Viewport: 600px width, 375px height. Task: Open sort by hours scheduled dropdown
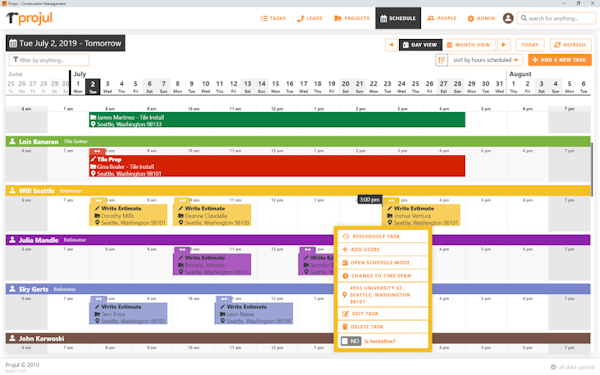coord(486,60)
